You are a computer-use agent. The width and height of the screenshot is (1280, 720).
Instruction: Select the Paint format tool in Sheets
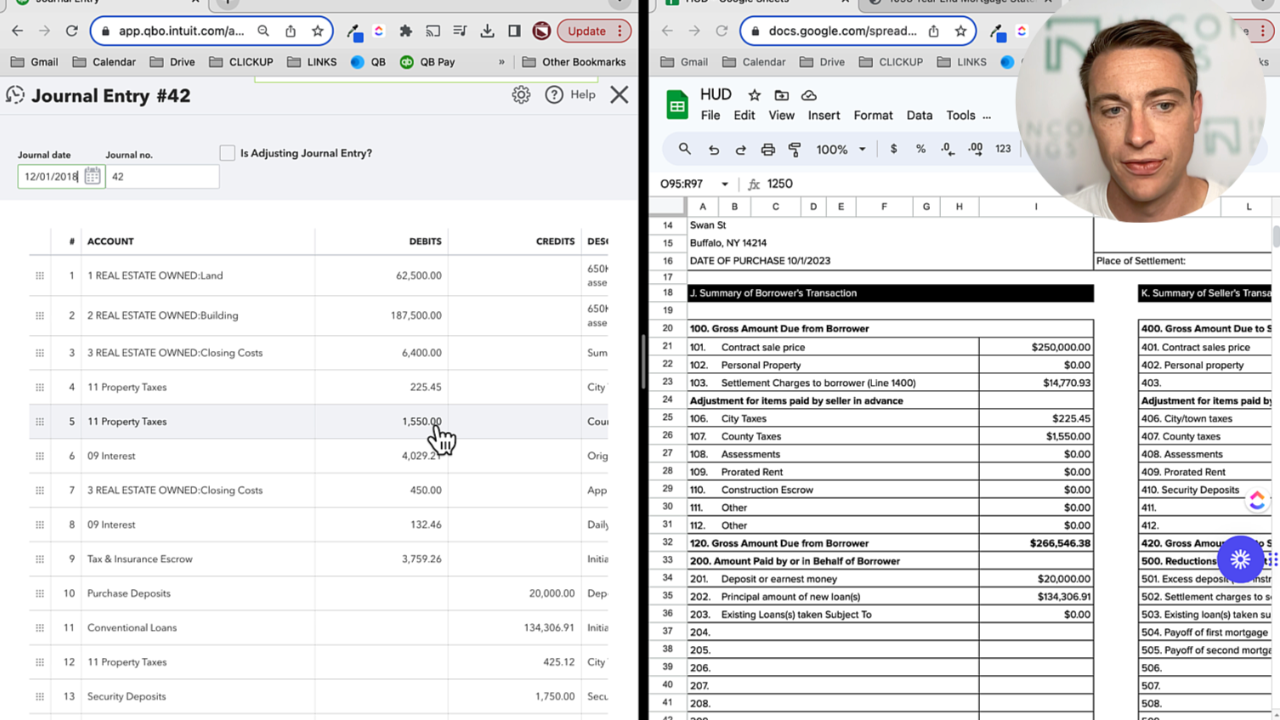(x=795, y=148)
